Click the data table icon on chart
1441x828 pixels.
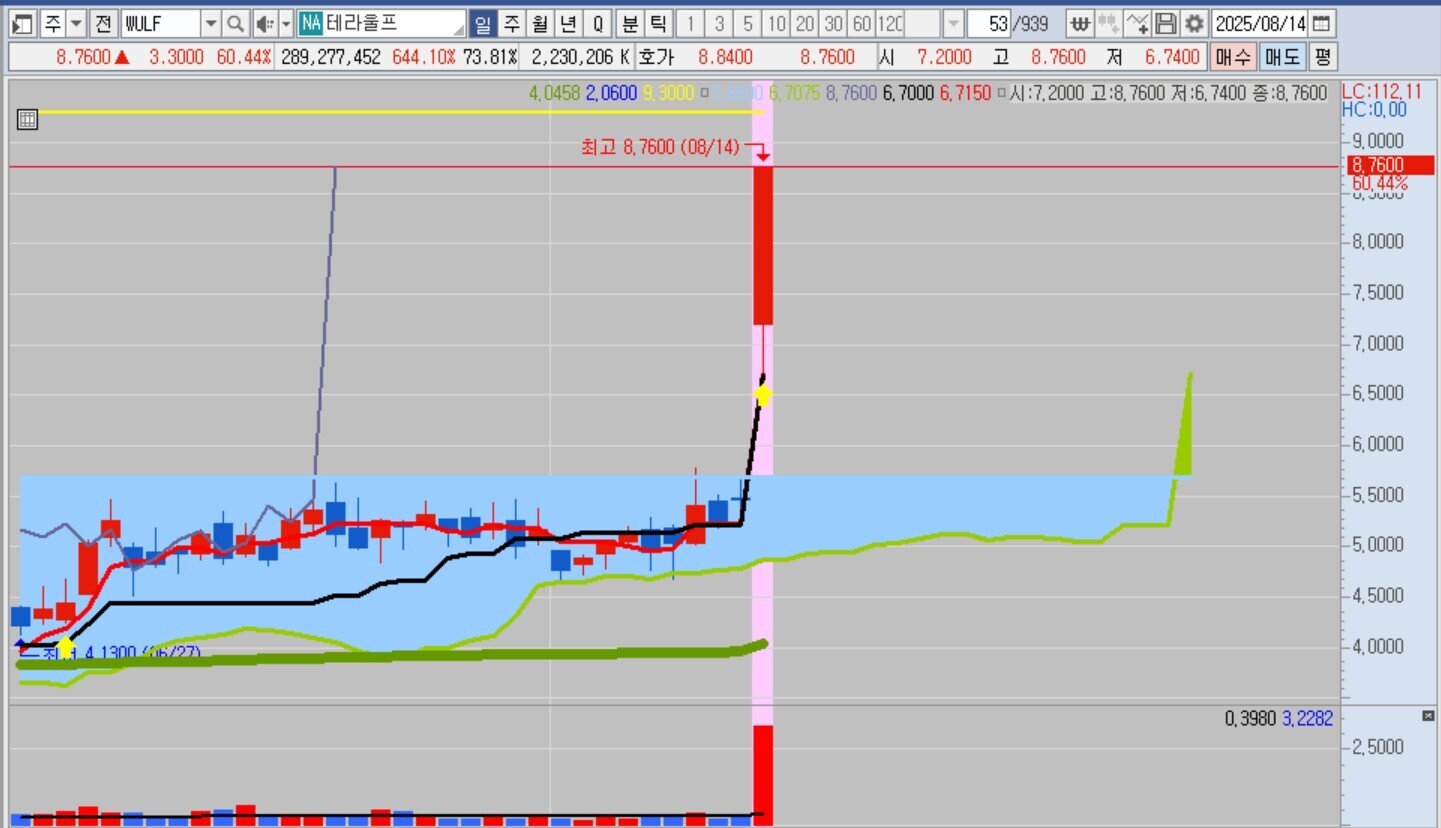tap(28, 120)
